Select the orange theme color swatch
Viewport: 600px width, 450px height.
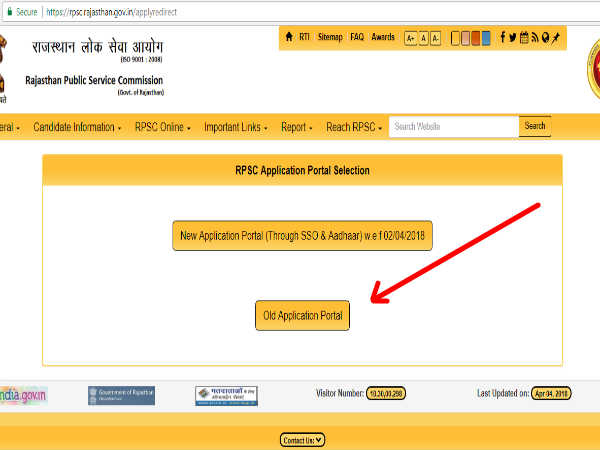coord(476,38)
